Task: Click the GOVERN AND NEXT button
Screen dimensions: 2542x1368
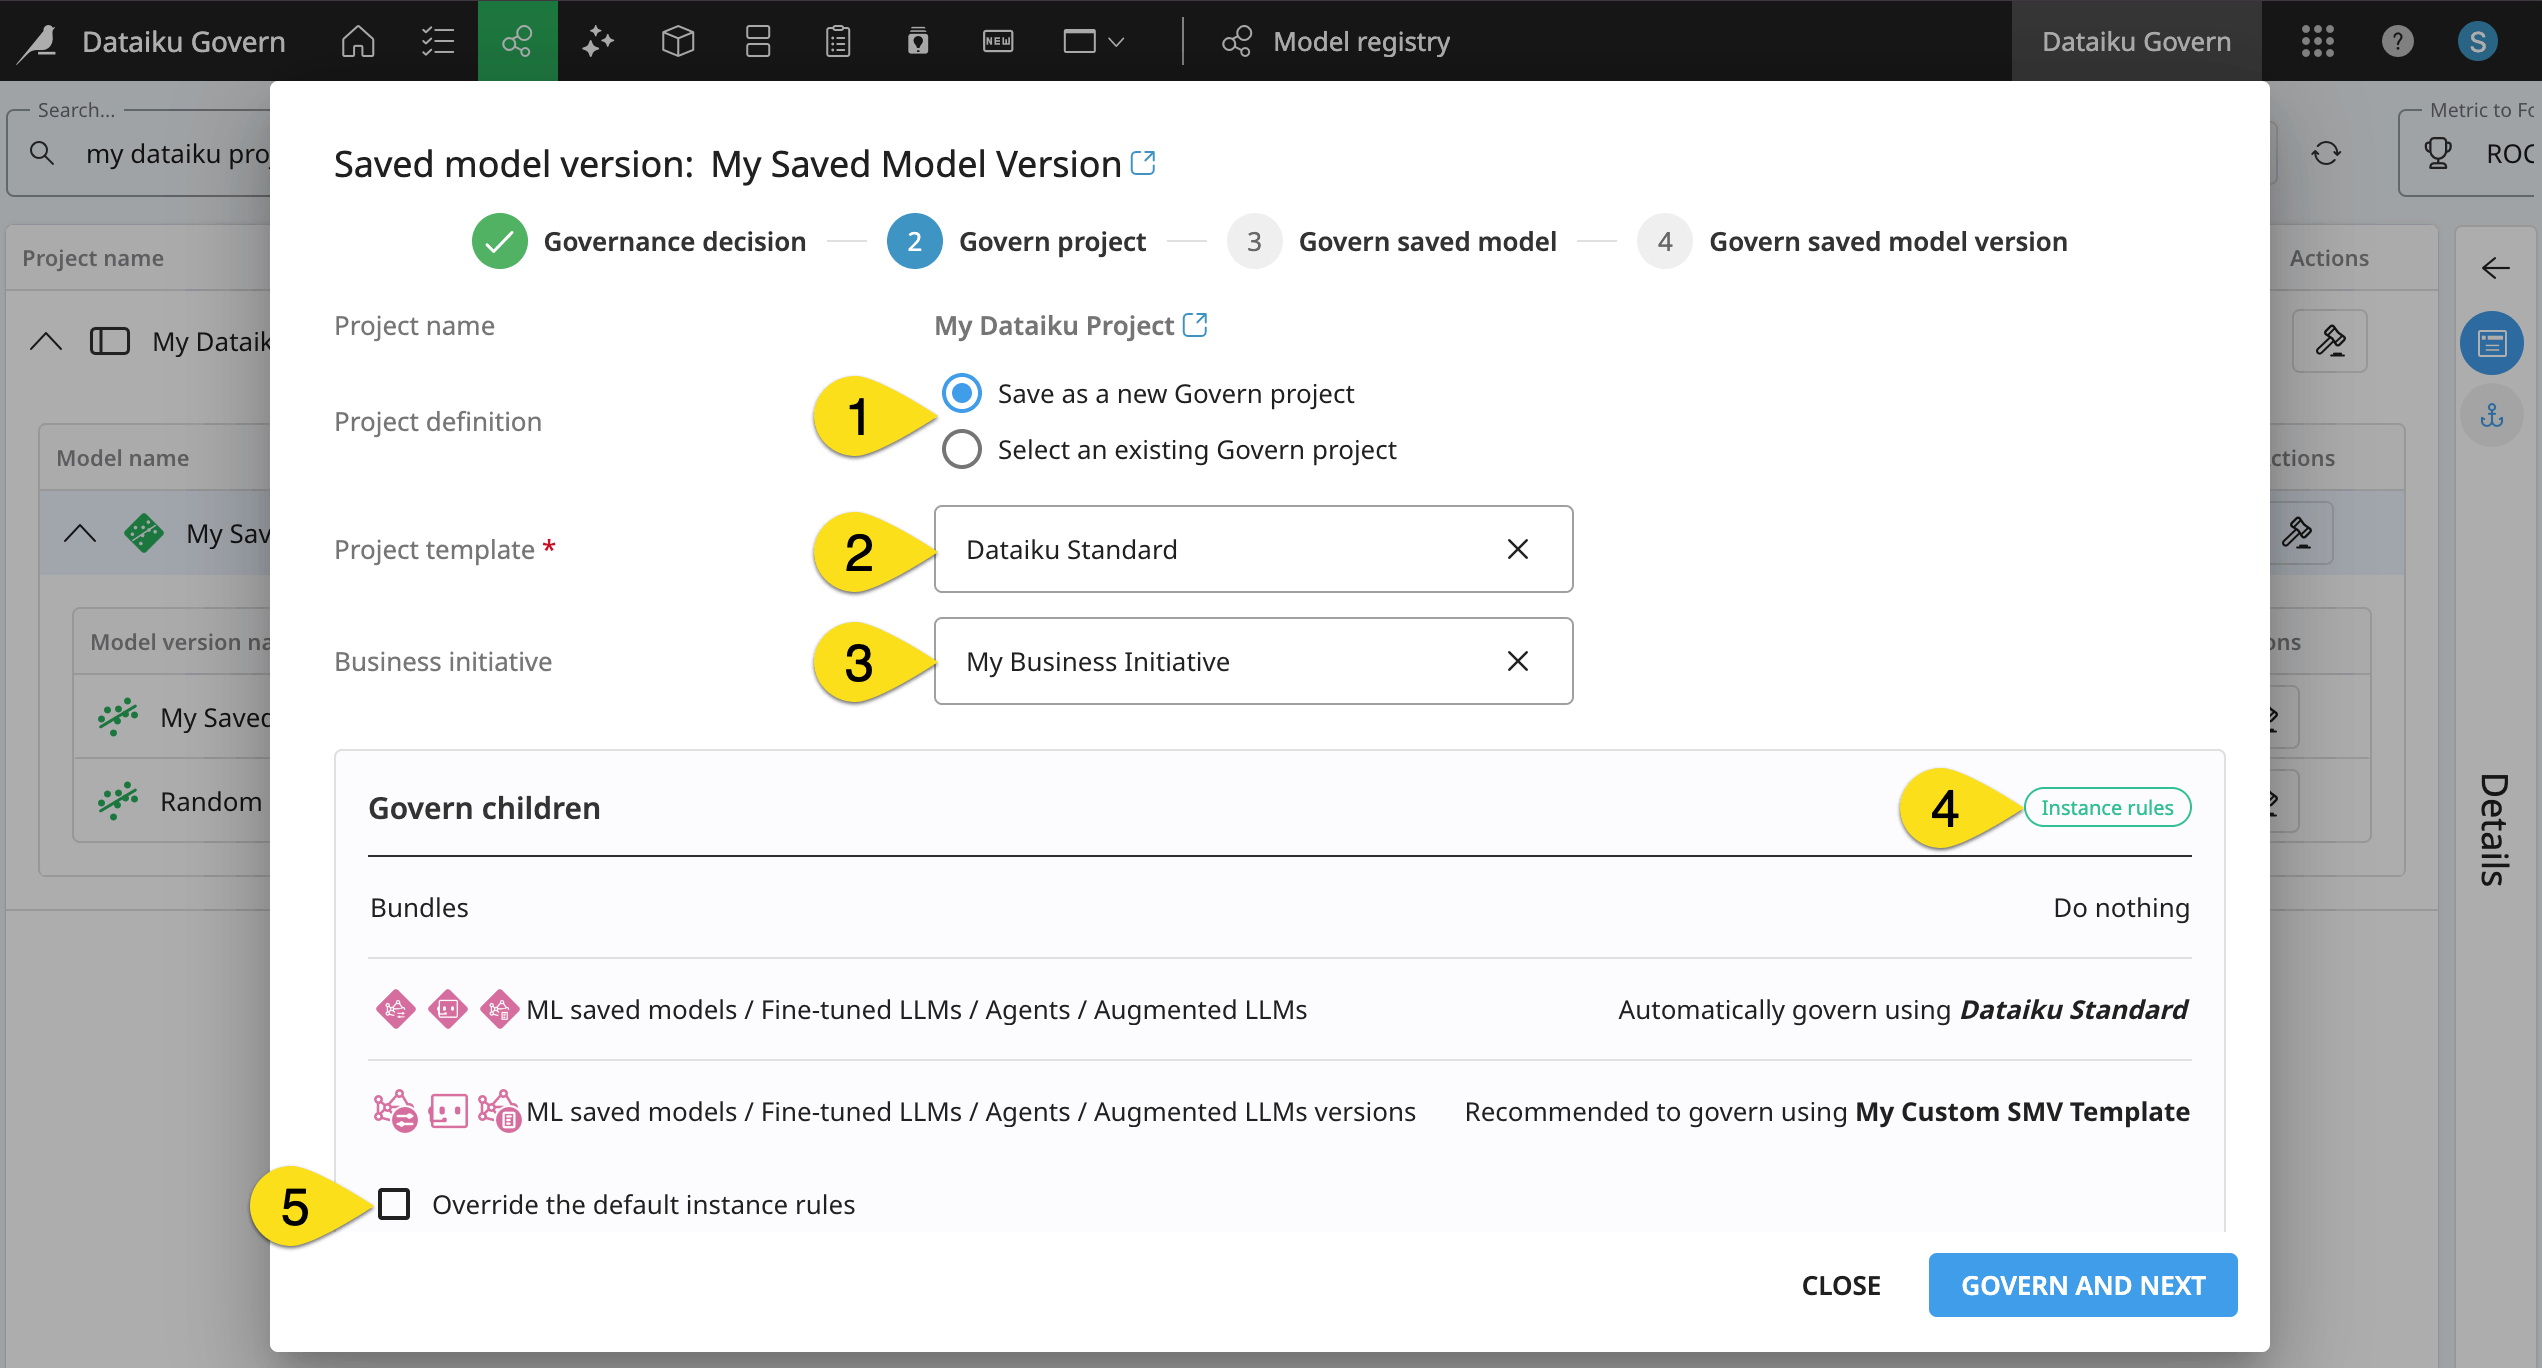Action: point(2083,1285)
